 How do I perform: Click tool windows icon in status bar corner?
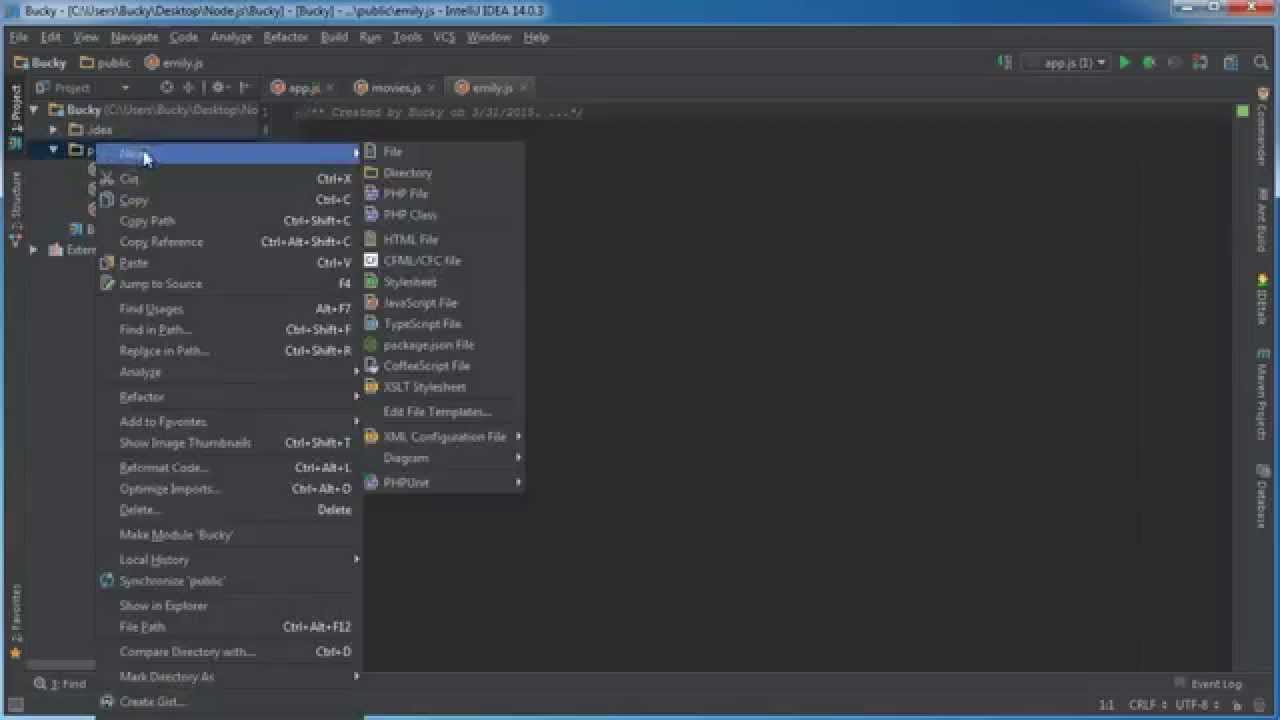point(14,705)
